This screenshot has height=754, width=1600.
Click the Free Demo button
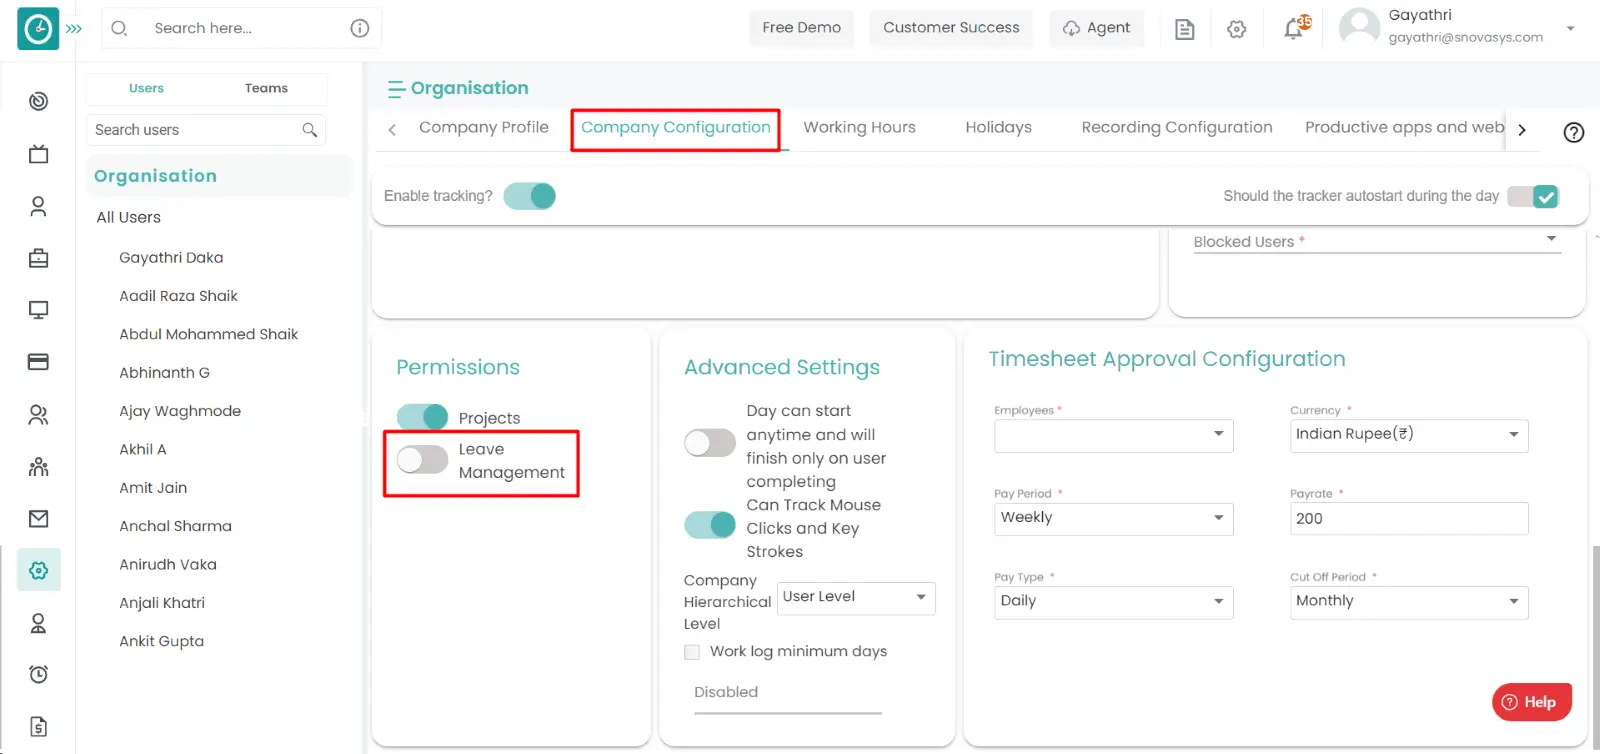point(802,28)
